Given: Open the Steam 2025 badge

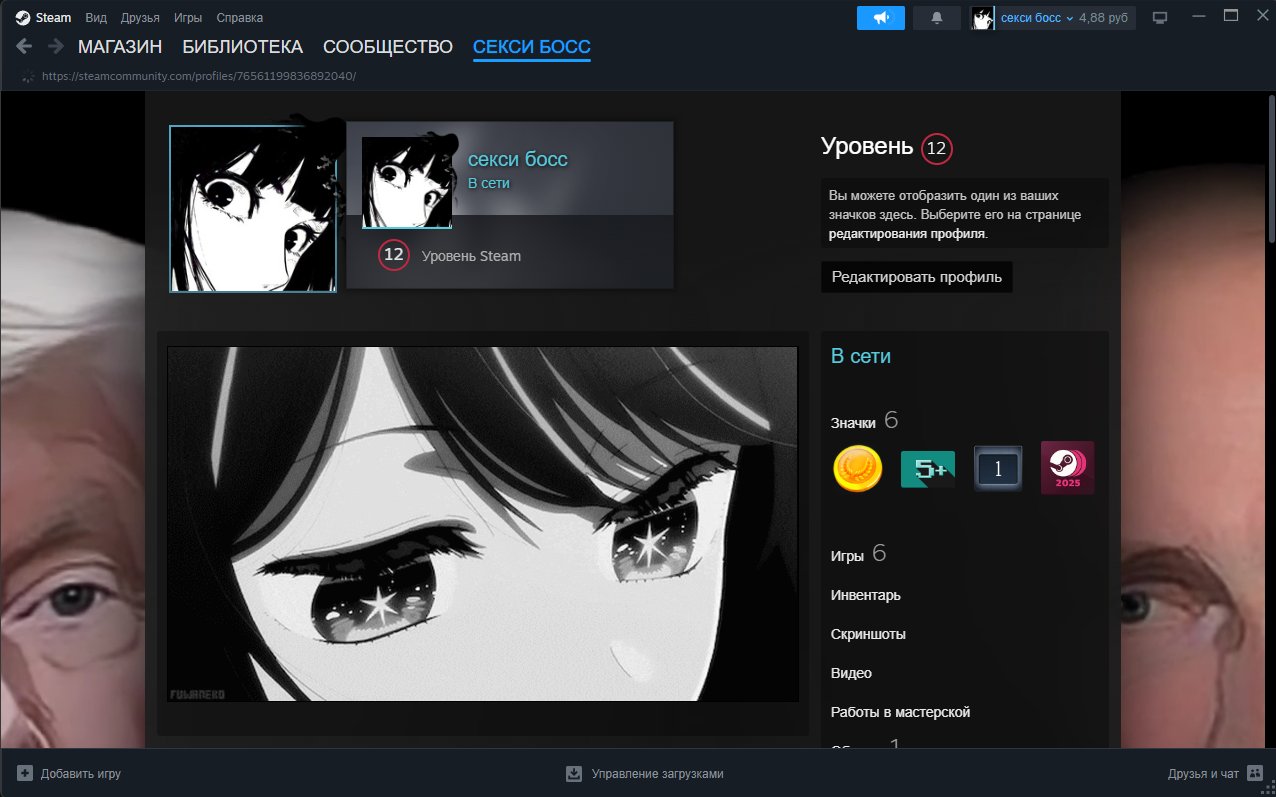Looking at the screenshot, I should (1068, 468).
